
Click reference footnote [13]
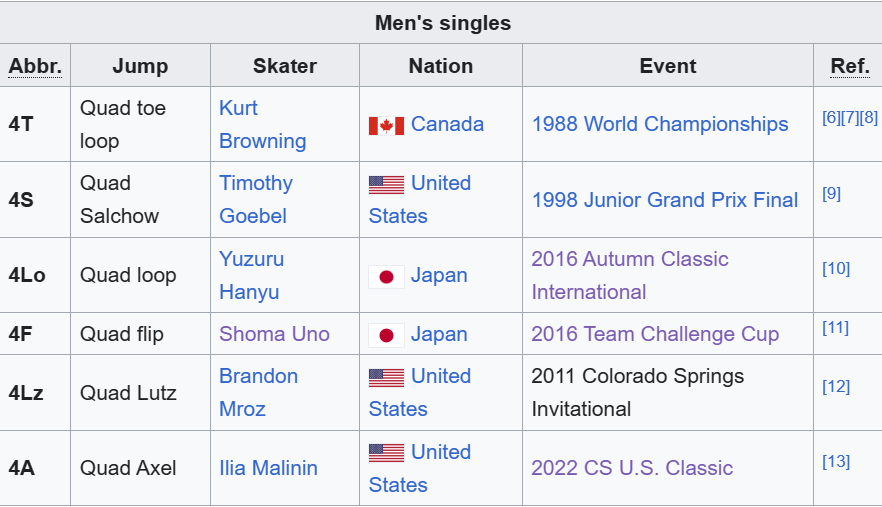point(836,462)
